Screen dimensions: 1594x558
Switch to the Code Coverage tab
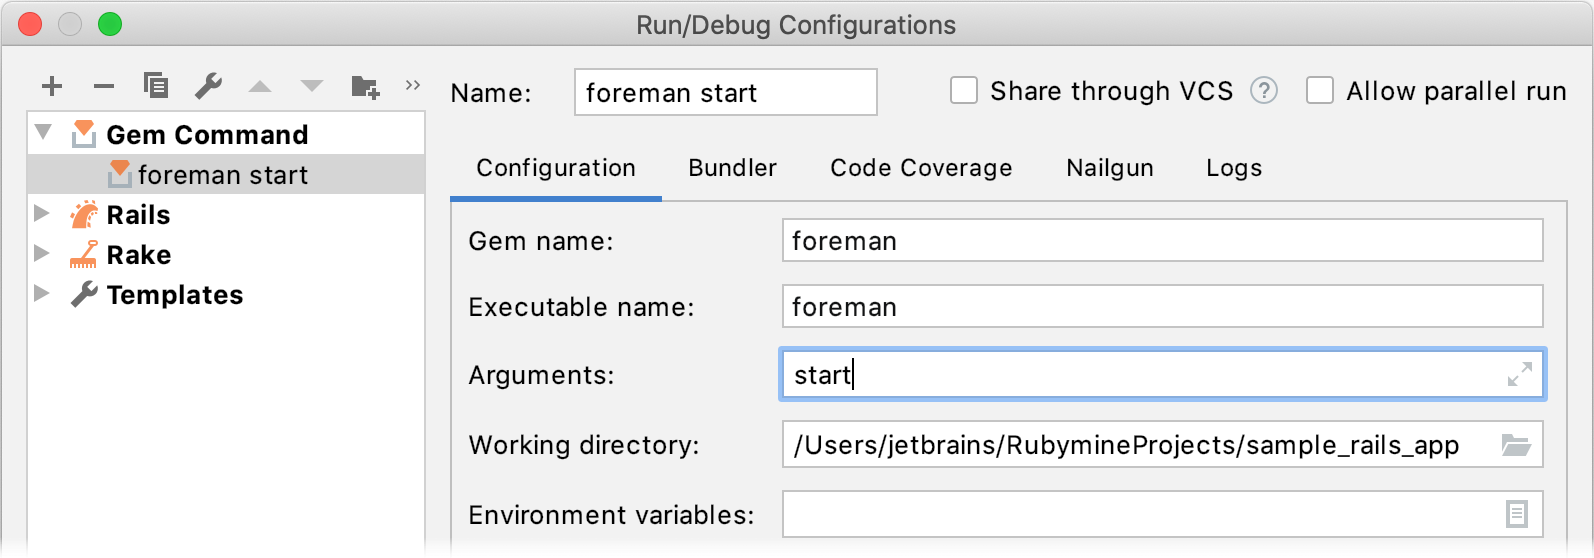[921, 168]
